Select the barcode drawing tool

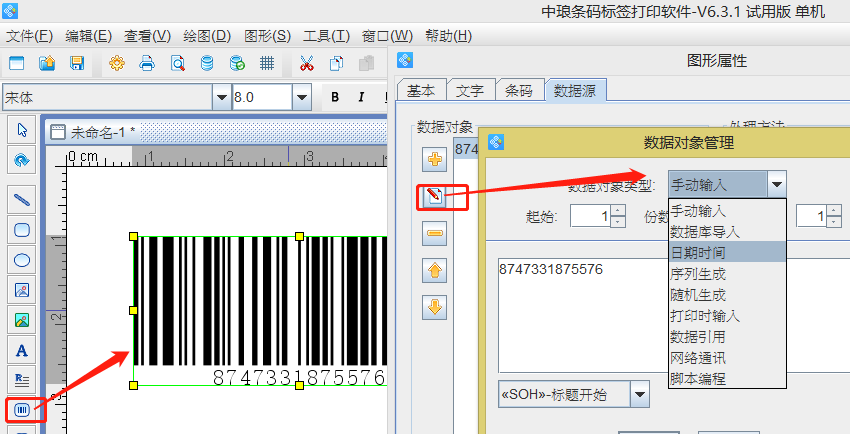point(21,408)
